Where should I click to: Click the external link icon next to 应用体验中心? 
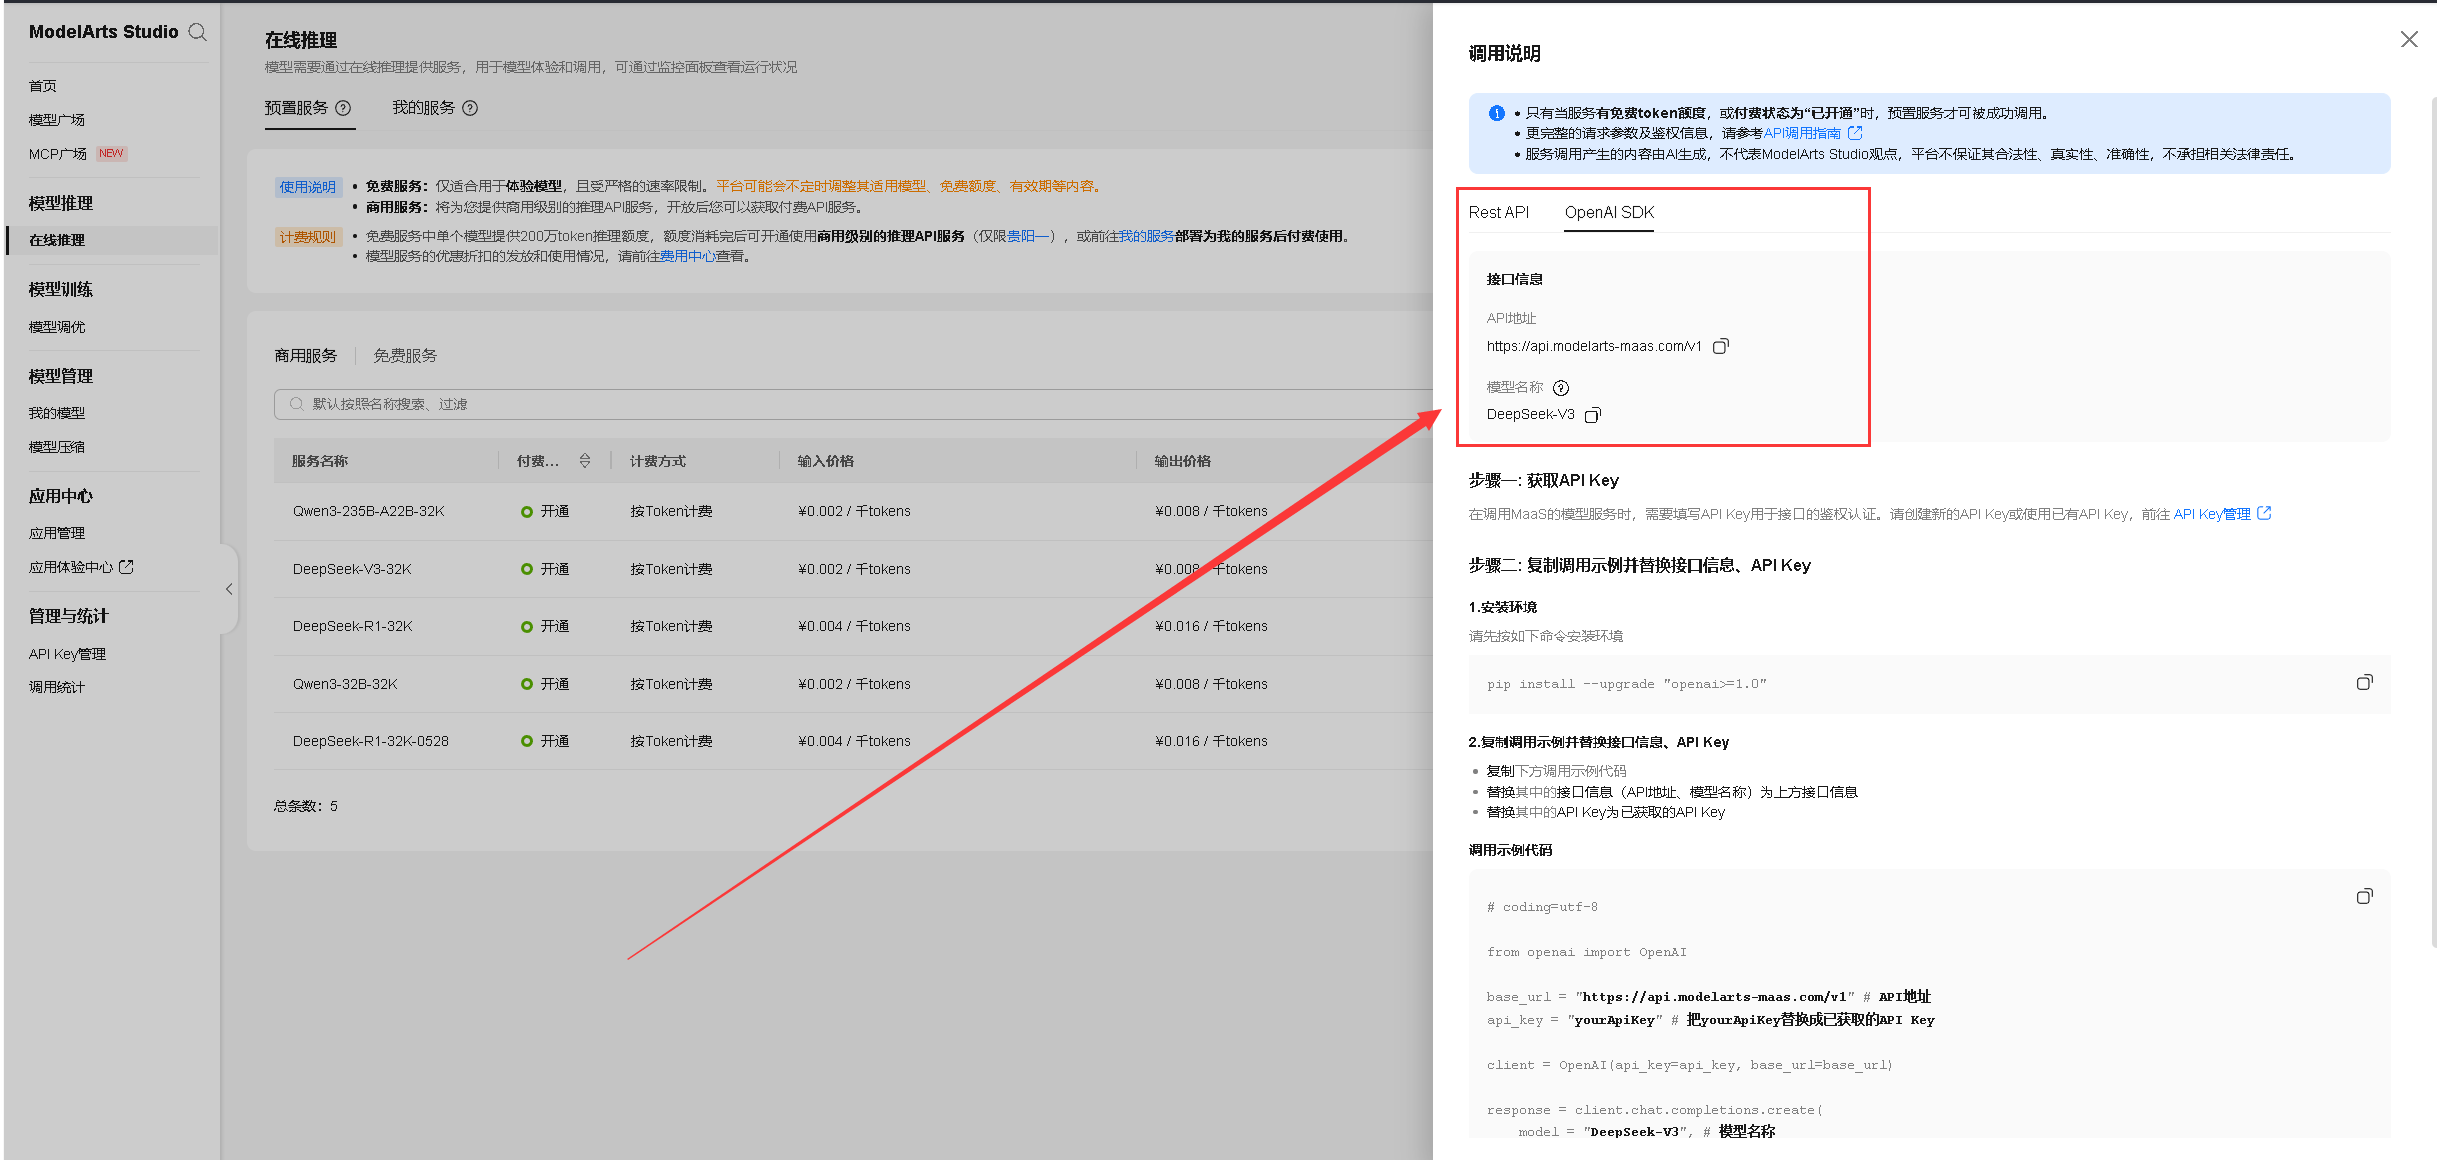[126, 567]
